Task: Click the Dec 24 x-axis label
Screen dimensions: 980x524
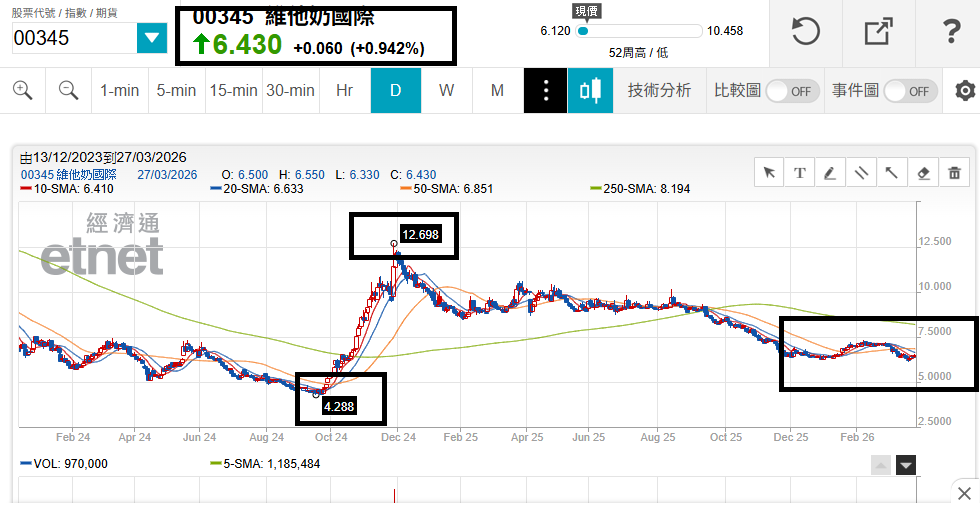Action: point(398,437)
